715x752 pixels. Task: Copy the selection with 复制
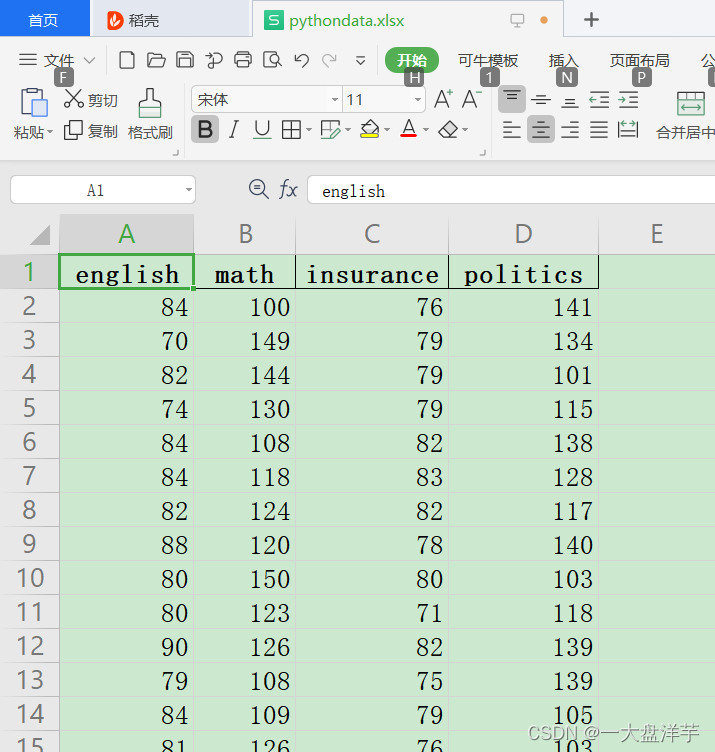coord(91,130)
